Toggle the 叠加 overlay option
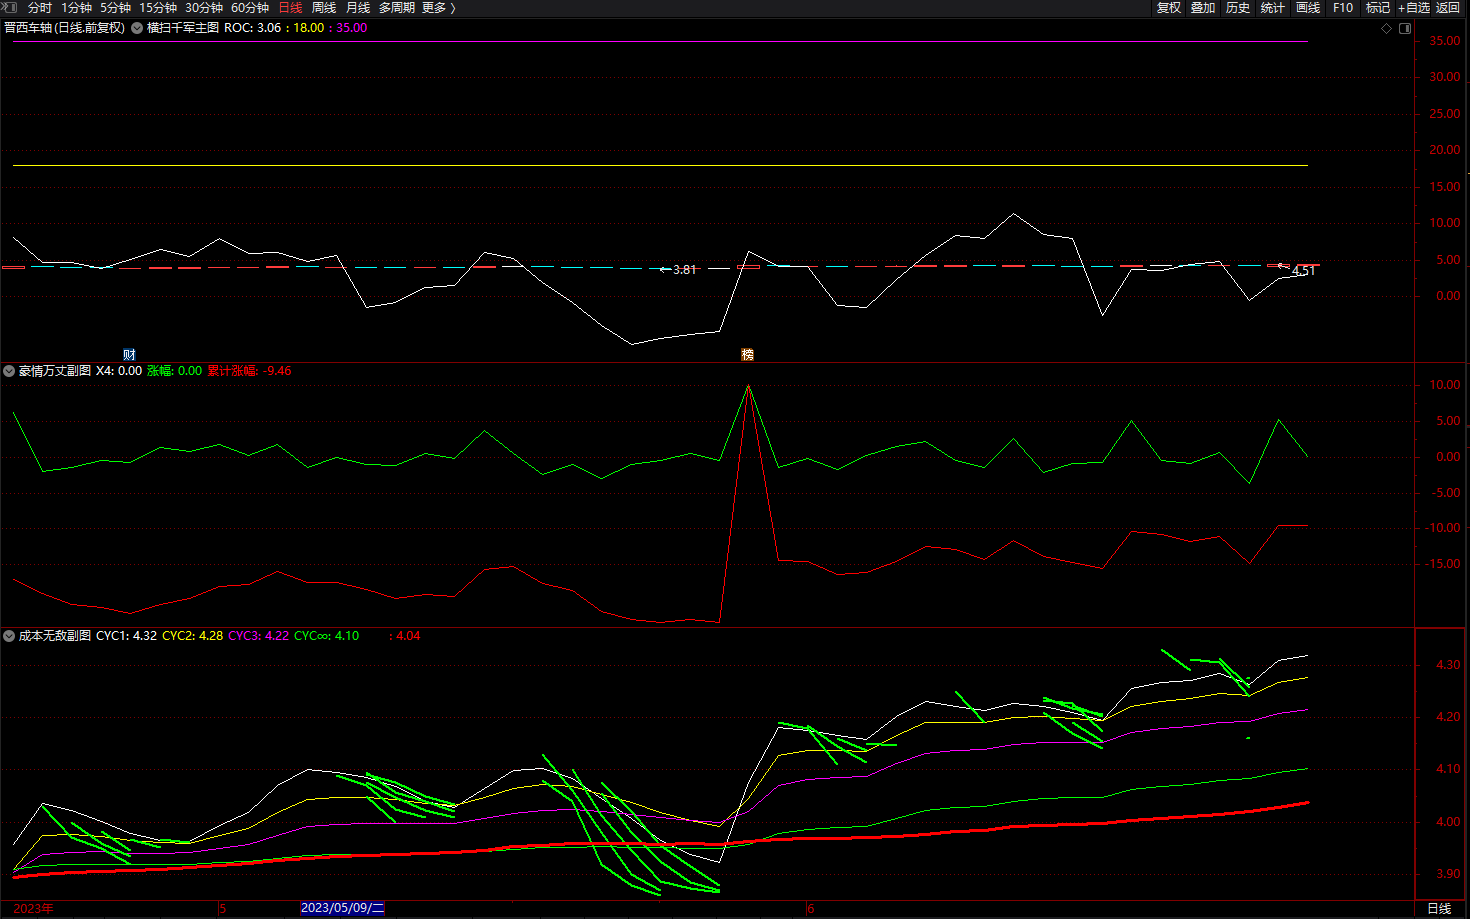Viewport: 1470px width, 919px height. (1203, 8)
